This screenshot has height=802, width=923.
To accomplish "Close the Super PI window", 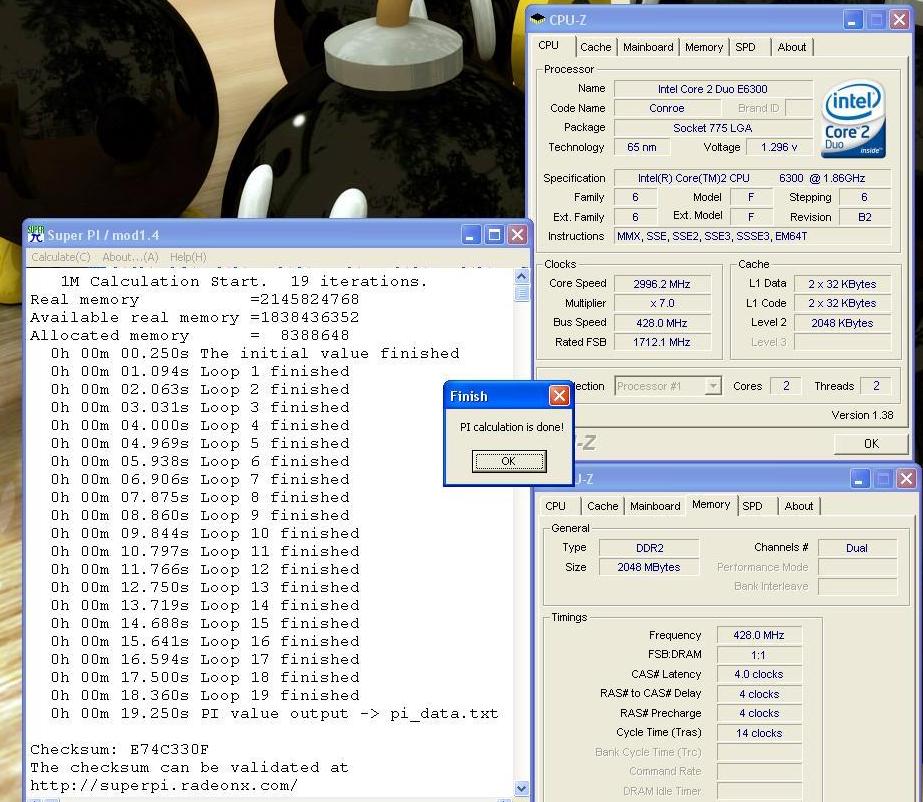I will pos(517,235).
